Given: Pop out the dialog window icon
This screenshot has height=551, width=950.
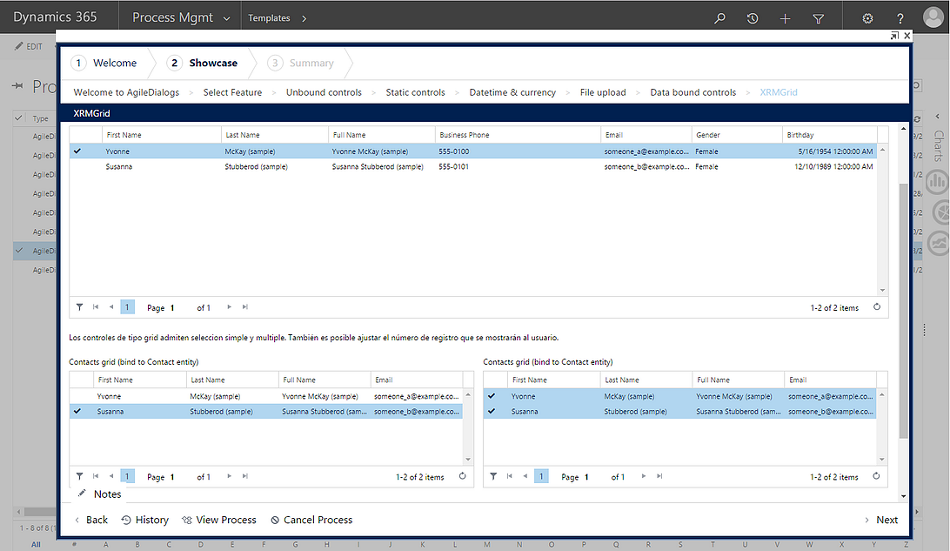Looking at the screenshot, I should point(894,36).
